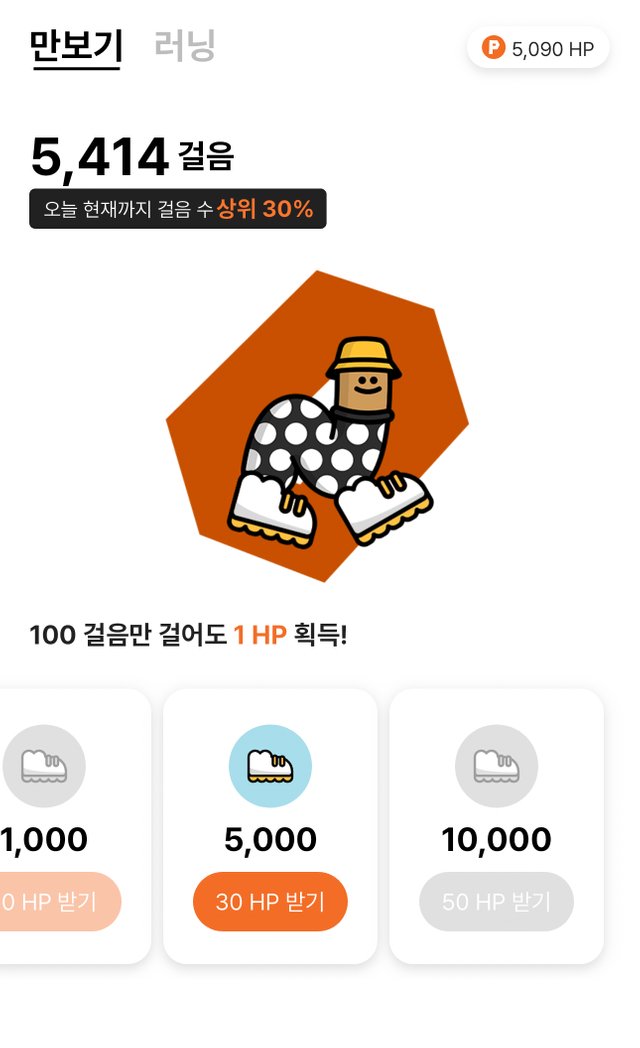Image resolution: width=640 pixels, height=1048 pixels.
Task: Tap the greyed 50 HP 받기 button
Action: click(x=496, y=902)
